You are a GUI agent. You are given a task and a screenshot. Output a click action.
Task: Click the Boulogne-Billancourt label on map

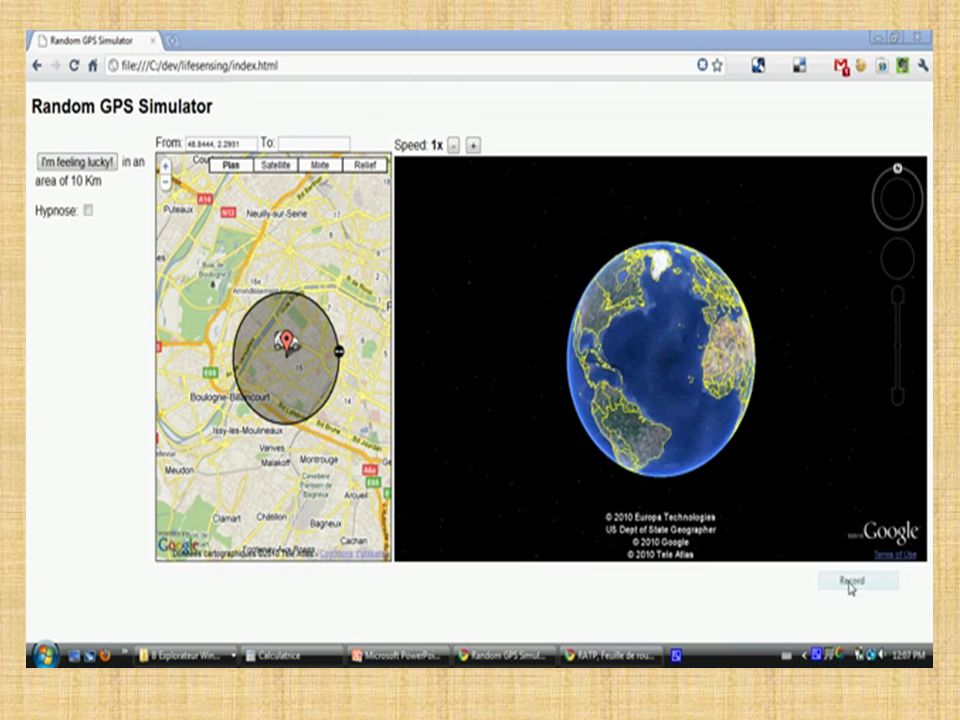pyautogui.click(x=230, y=397)
